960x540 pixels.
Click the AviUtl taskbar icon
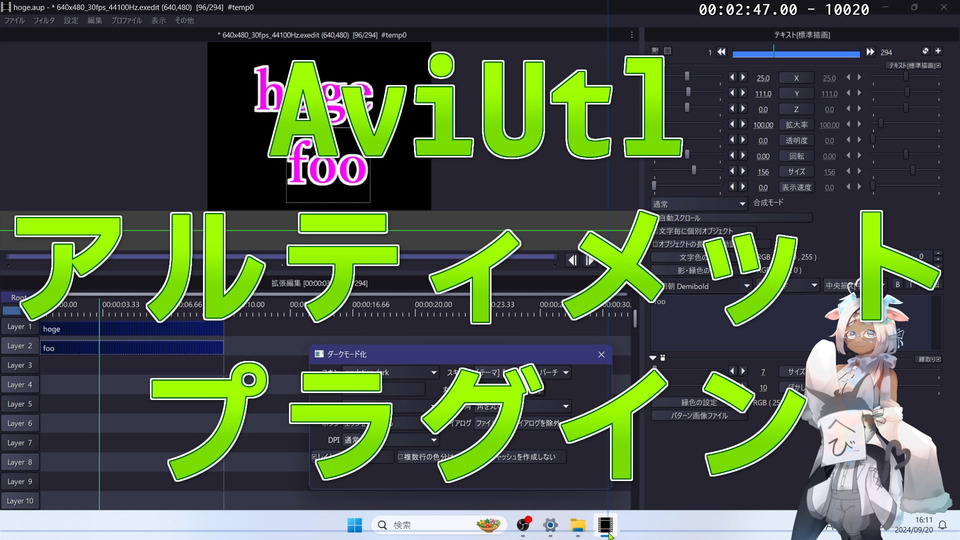(x=605, y=525)
